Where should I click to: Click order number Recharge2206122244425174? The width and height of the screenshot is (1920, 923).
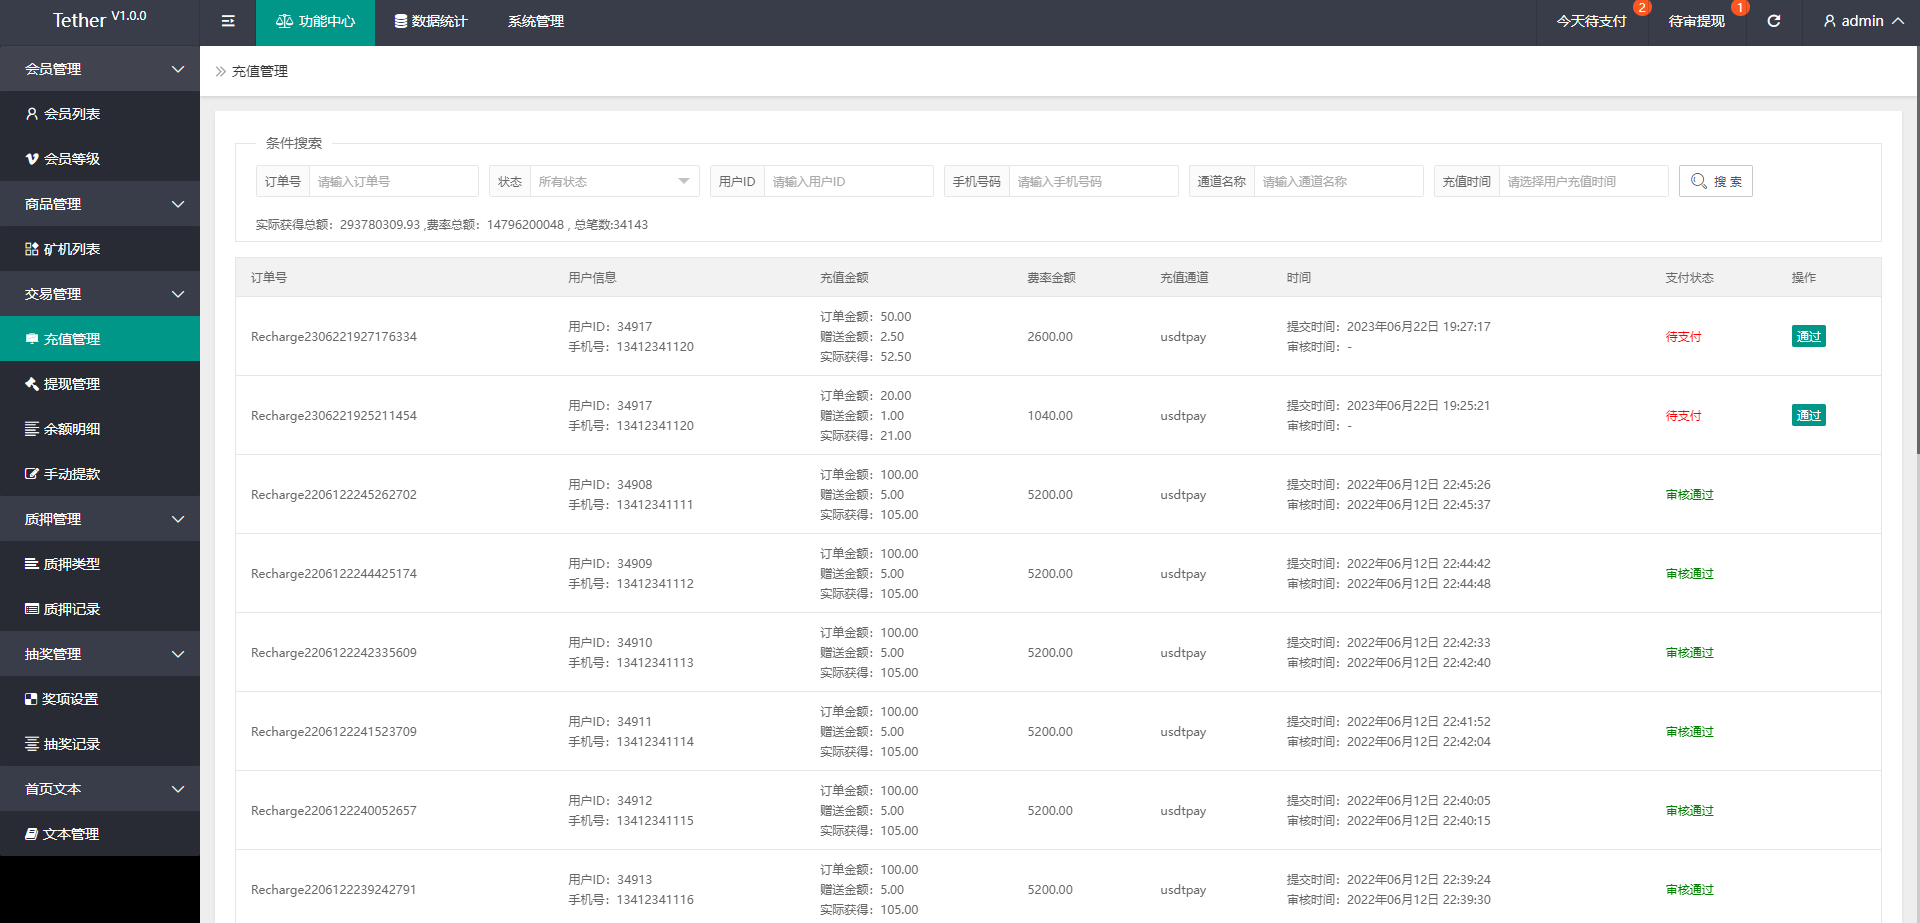point(334,574)
